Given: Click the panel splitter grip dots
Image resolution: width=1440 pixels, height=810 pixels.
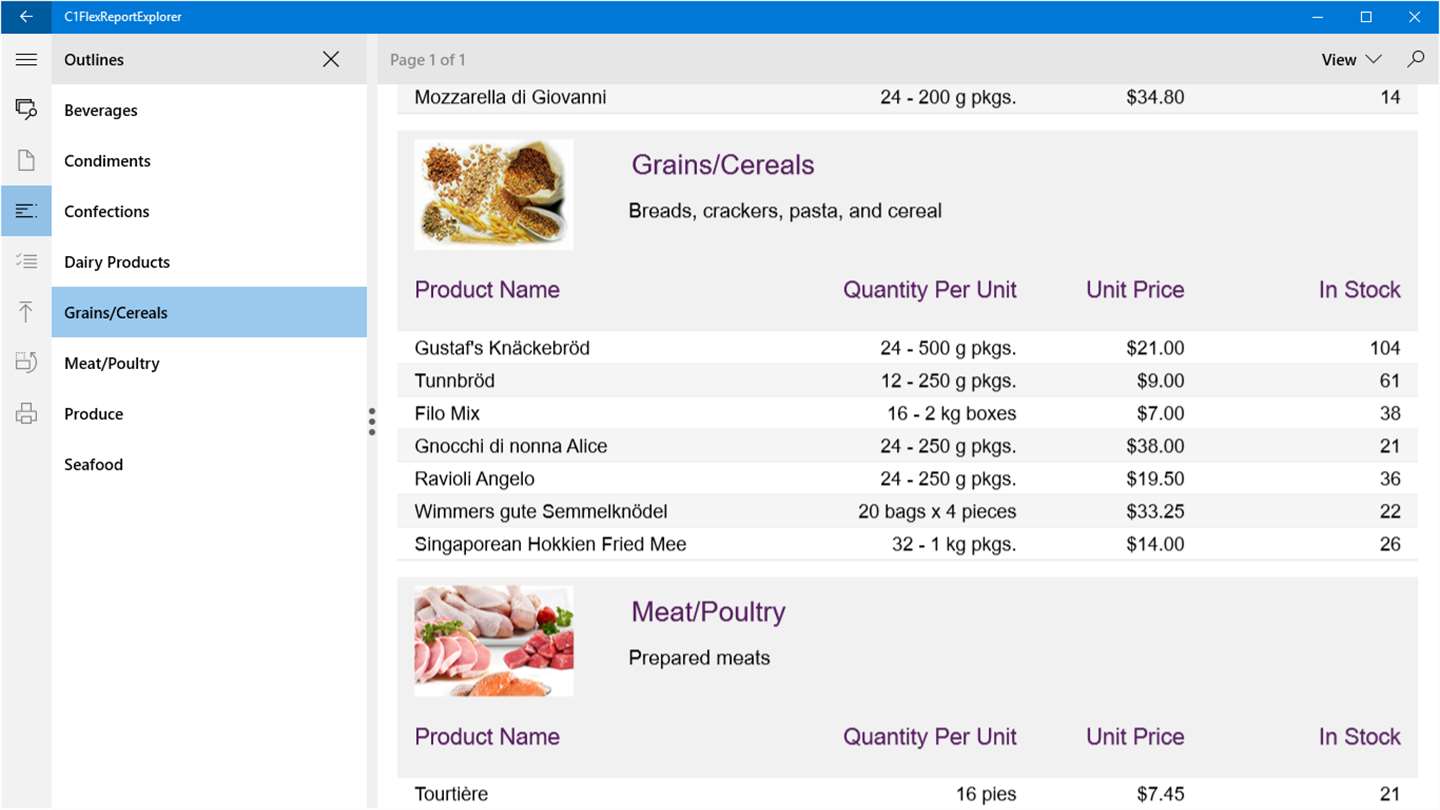Looking at the screenshot, I should [x=372, y=421].
